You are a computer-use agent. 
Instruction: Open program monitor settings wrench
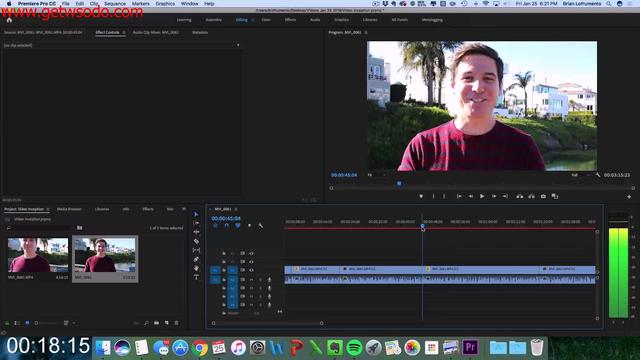point(598,175)
